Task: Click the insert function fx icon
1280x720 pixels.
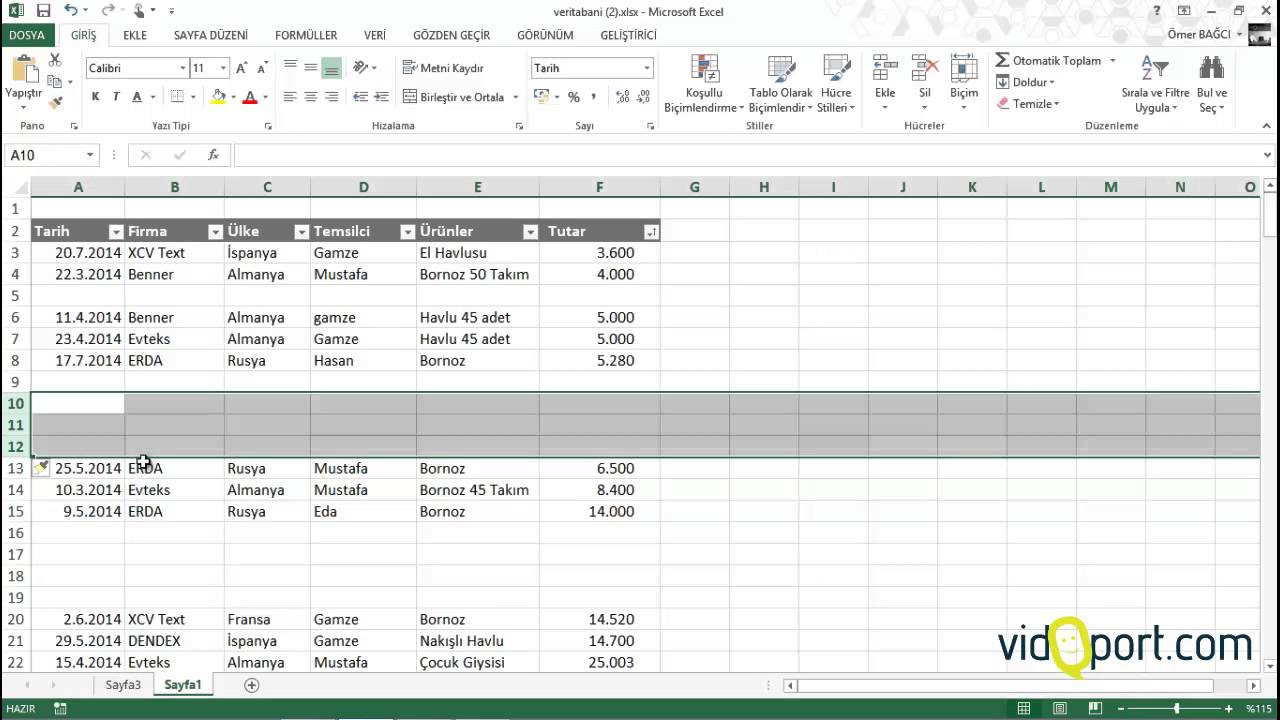Action: click(213, 155)
